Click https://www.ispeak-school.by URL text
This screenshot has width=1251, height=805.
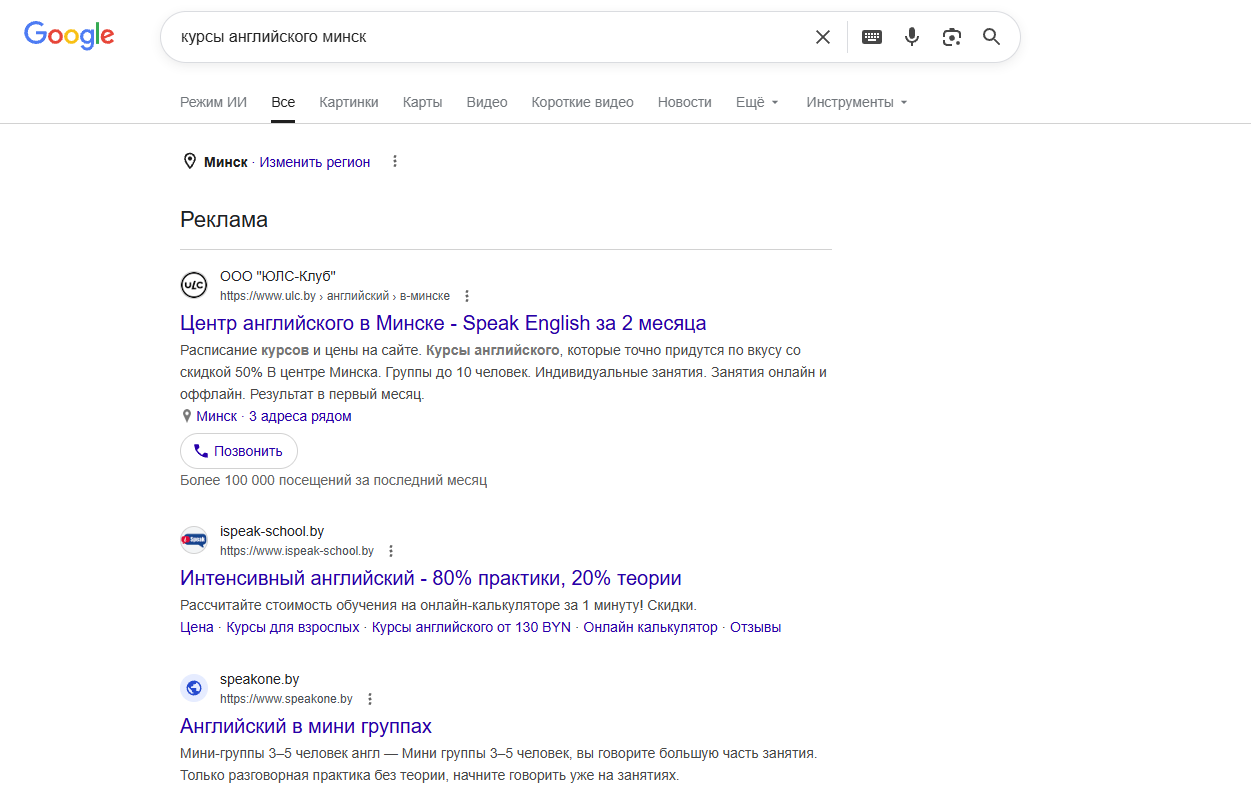pos(297,551)
